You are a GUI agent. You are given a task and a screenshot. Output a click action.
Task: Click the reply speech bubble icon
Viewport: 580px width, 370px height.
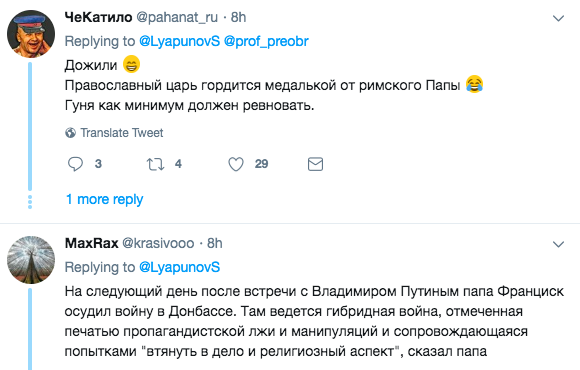coord(75,164)
